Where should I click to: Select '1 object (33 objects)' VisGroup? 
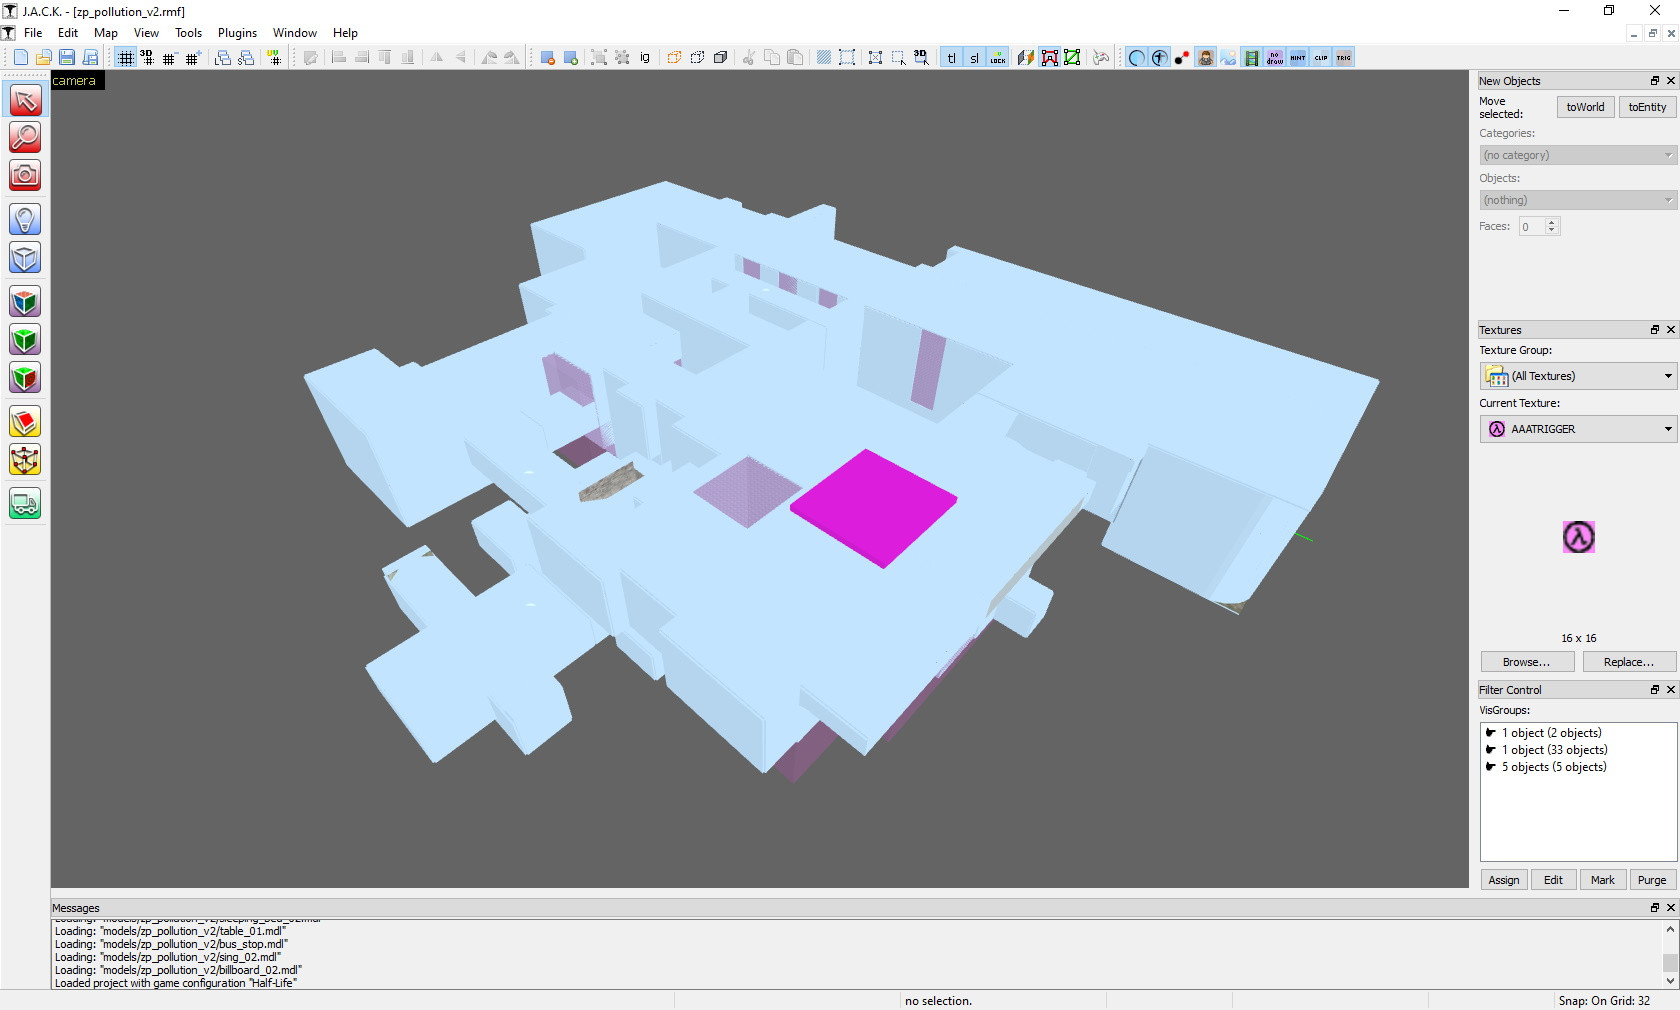(x=1554, y=750)
